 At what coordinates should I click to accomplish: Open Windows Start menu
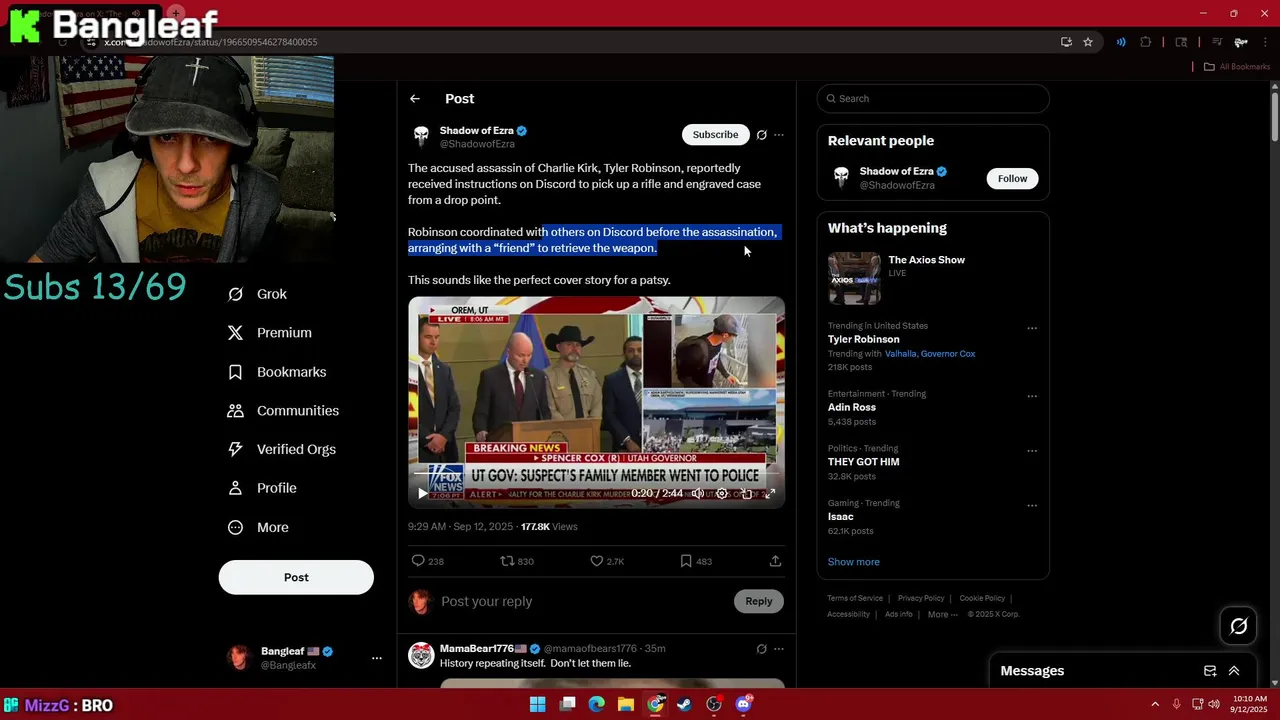[x=538, y=705]
